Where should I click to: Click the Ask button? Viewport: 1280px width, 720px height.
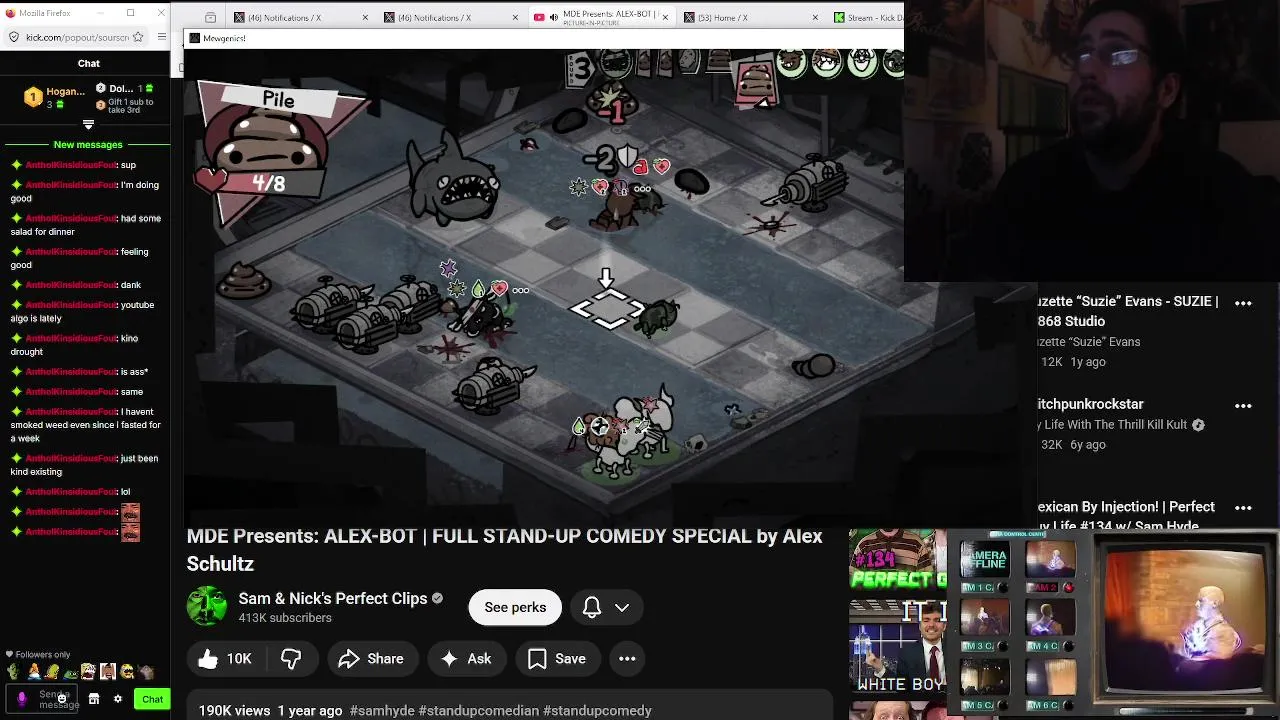coord(466,658)
